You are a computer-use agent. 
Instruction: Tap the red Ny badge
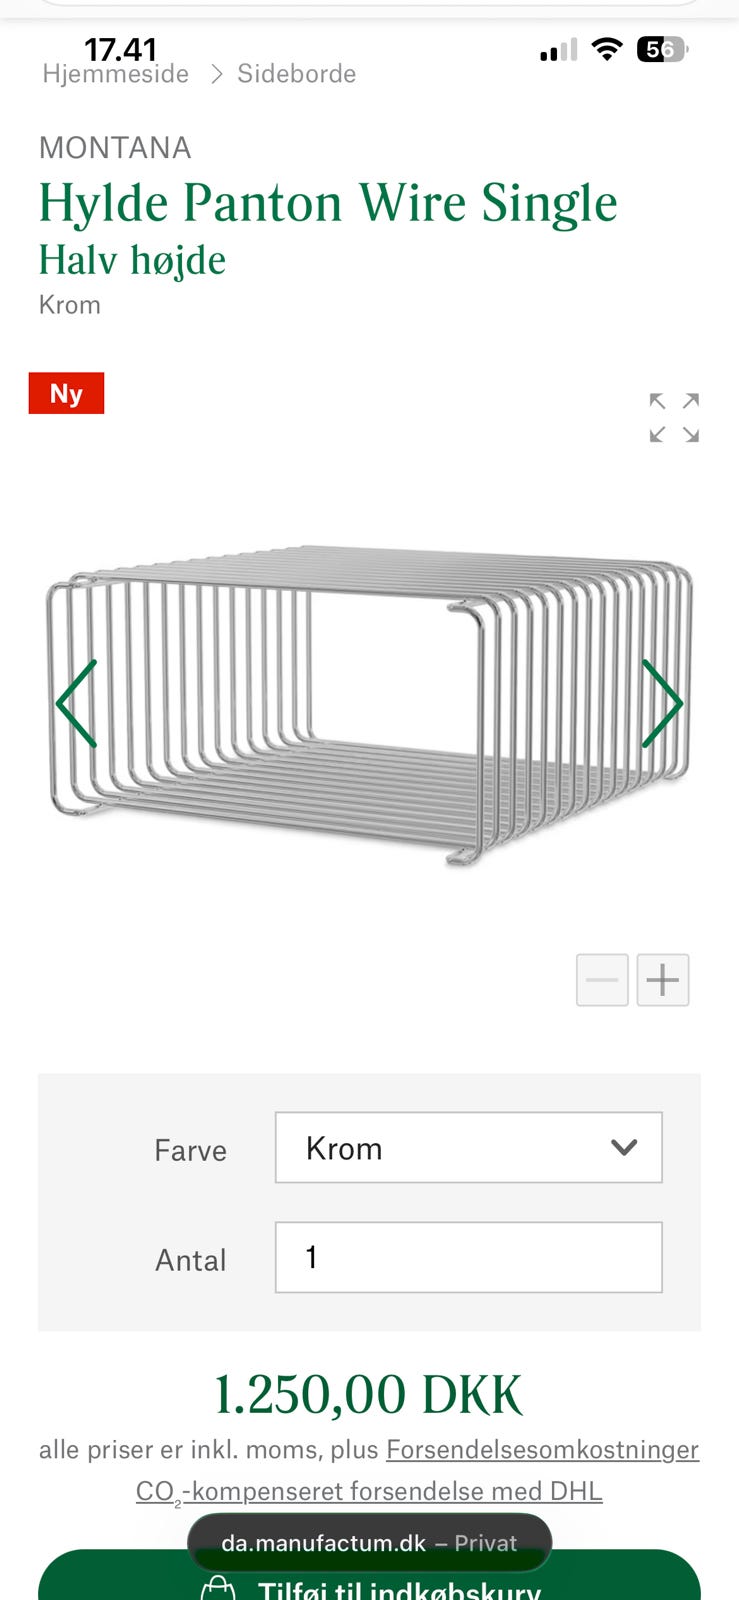[66, 393]
